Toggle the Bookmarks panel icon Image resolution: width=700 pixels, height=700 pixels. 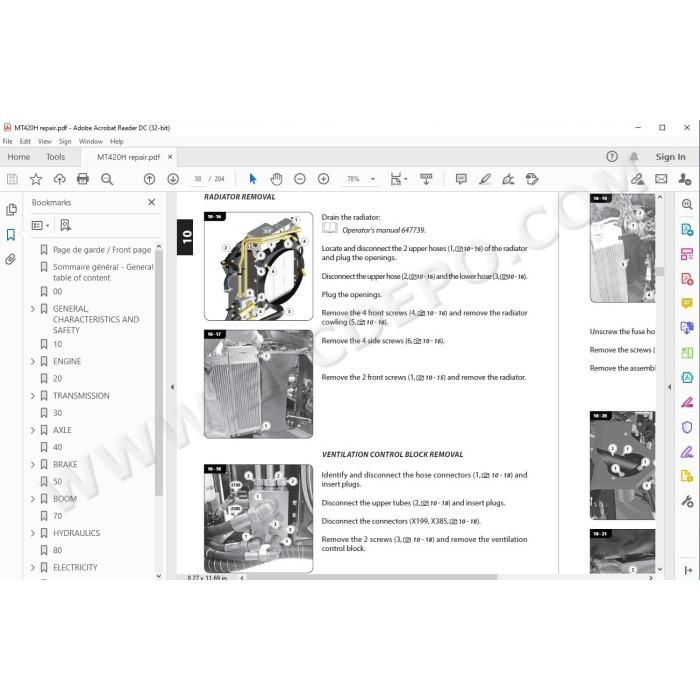tap(11, 235)
